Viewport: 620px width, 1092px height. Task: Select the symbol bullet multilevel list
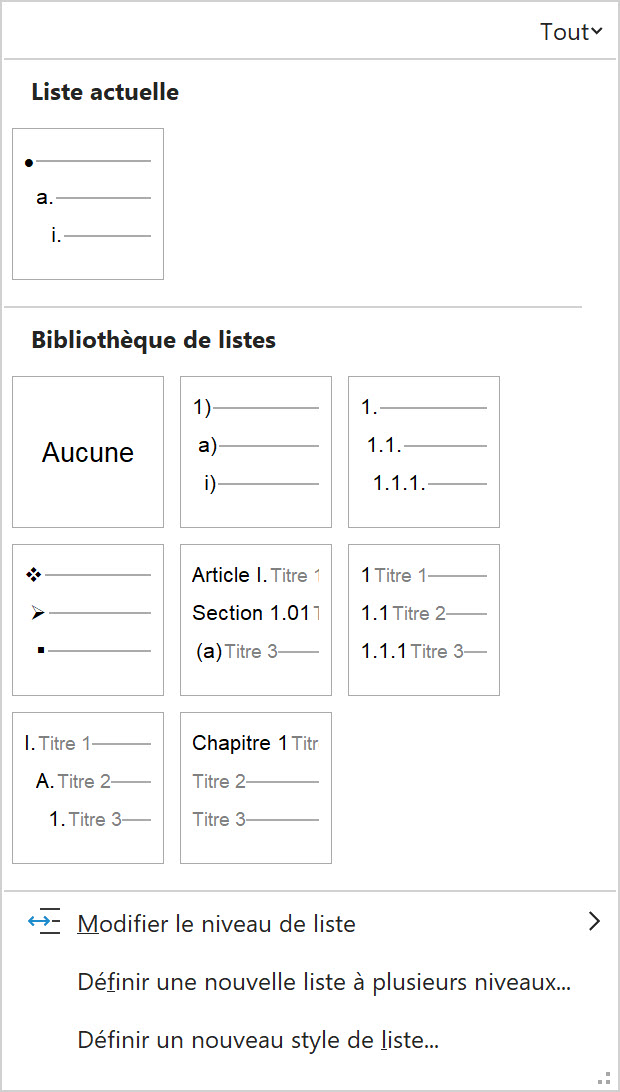point(88,620)
